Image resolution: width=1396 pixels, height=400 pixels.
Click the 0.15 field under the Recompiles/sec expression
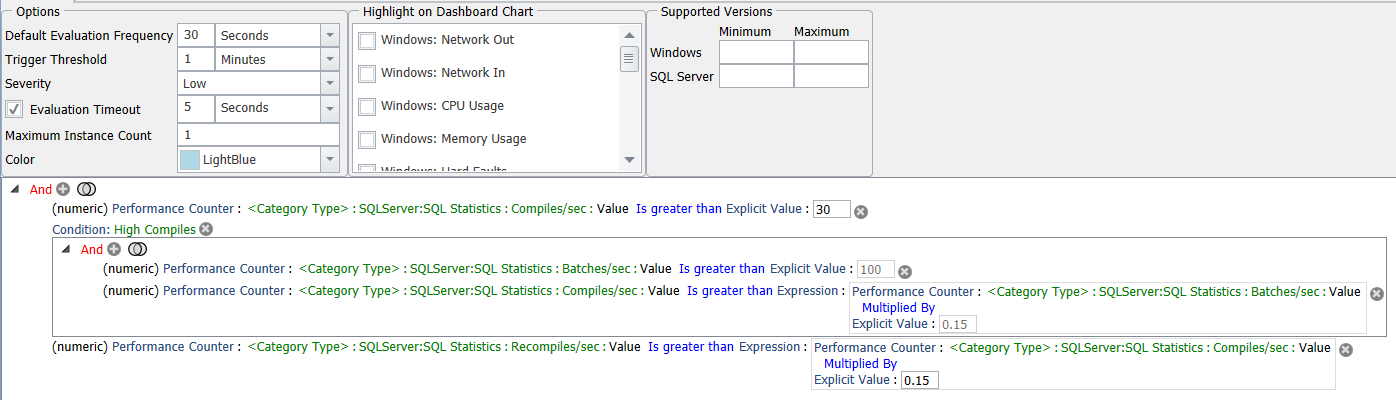click(920, 380)
